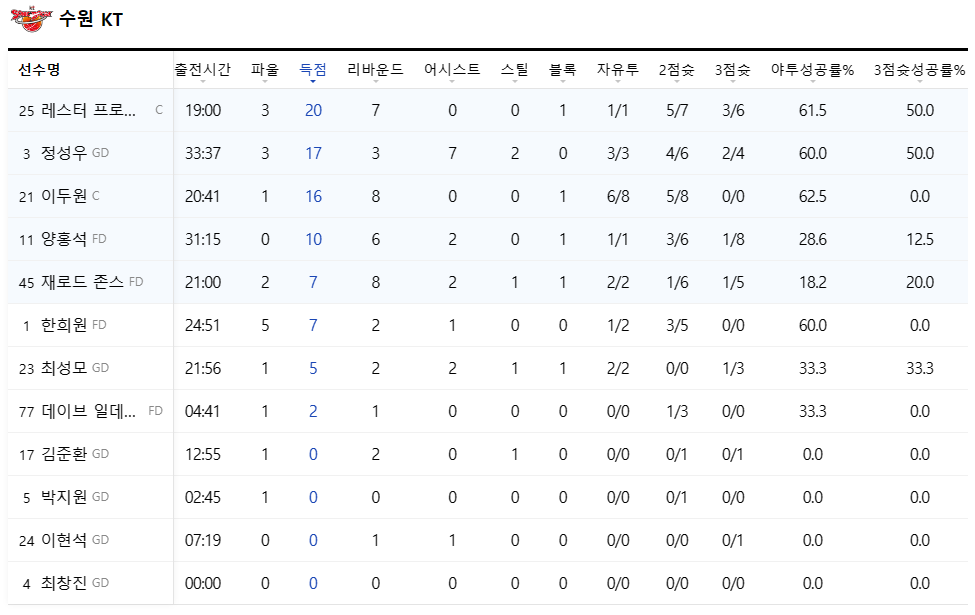Select points value 17 for 정성우
975x615 pixels.
313,153
